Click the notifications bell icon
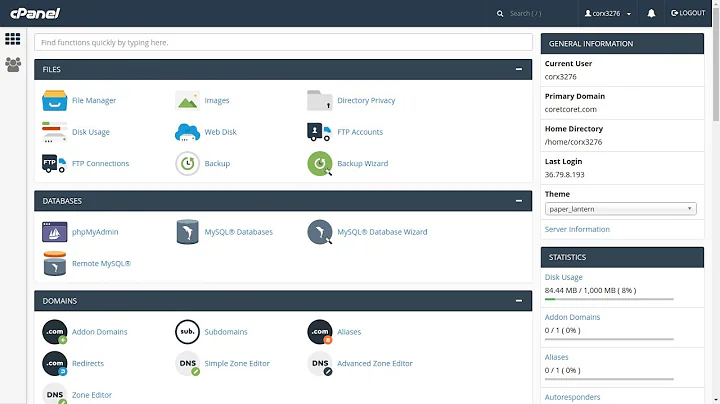This screenshot has width=720, height=404. click(651, 13)
